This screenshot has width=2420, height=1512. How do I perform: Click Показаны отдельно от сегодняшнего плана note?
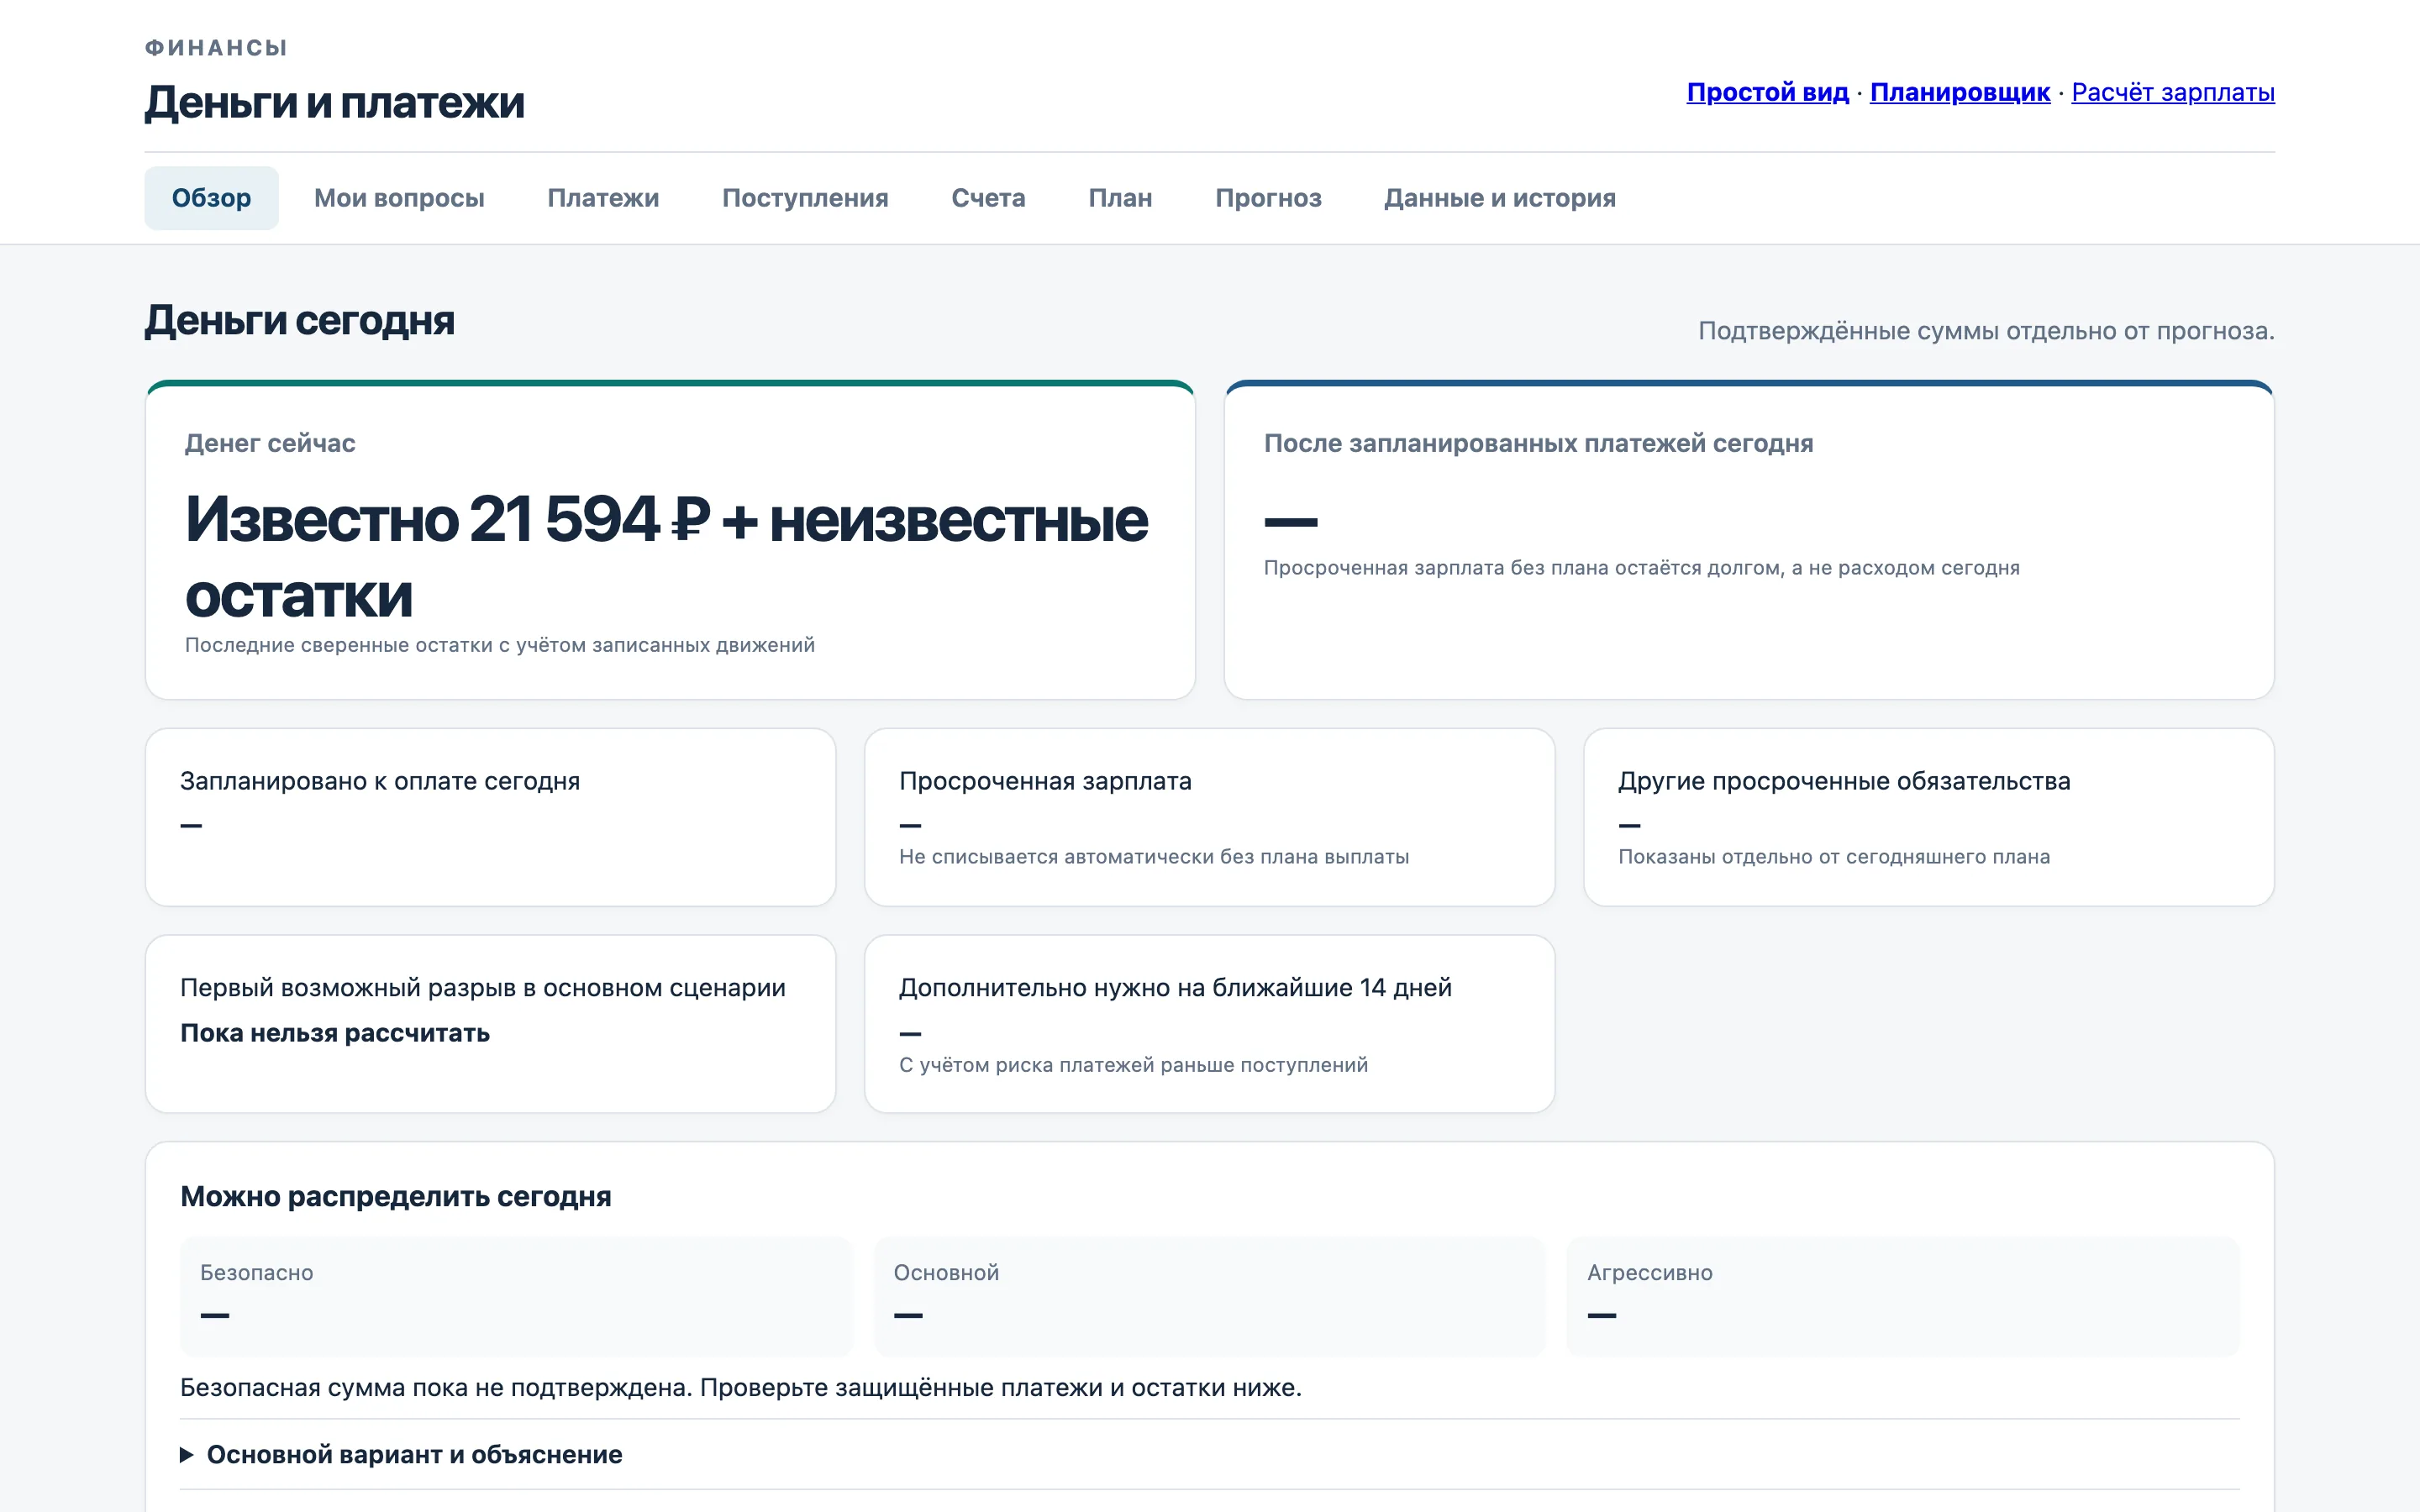pyautogui.click(x=1834, y=857)
